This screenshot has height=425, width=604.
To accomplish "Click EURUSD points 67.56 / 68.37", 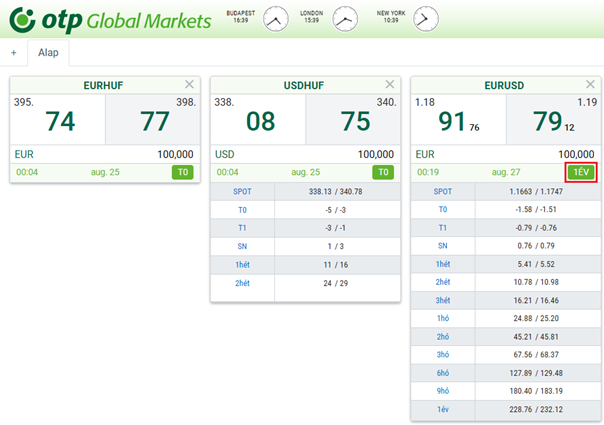I will pyautogui.click(x=536, y=354).
